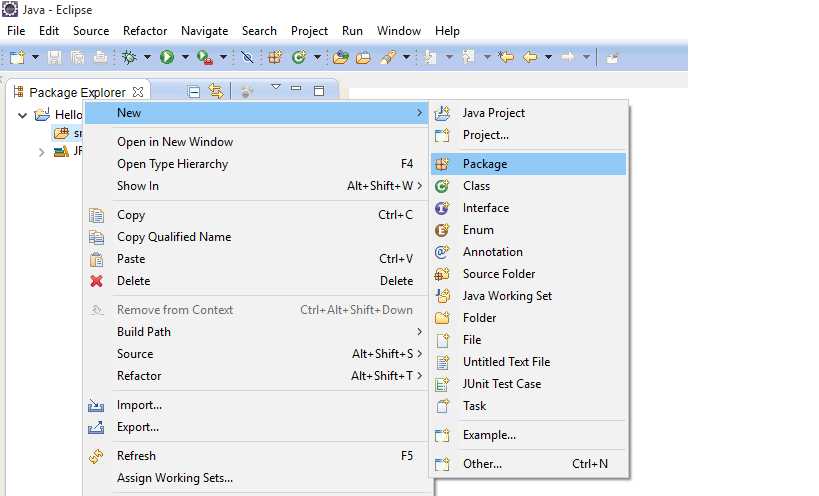Expand the Build Path submenu
This screenshot has height=496, width=819.
[x=256, y=332]
